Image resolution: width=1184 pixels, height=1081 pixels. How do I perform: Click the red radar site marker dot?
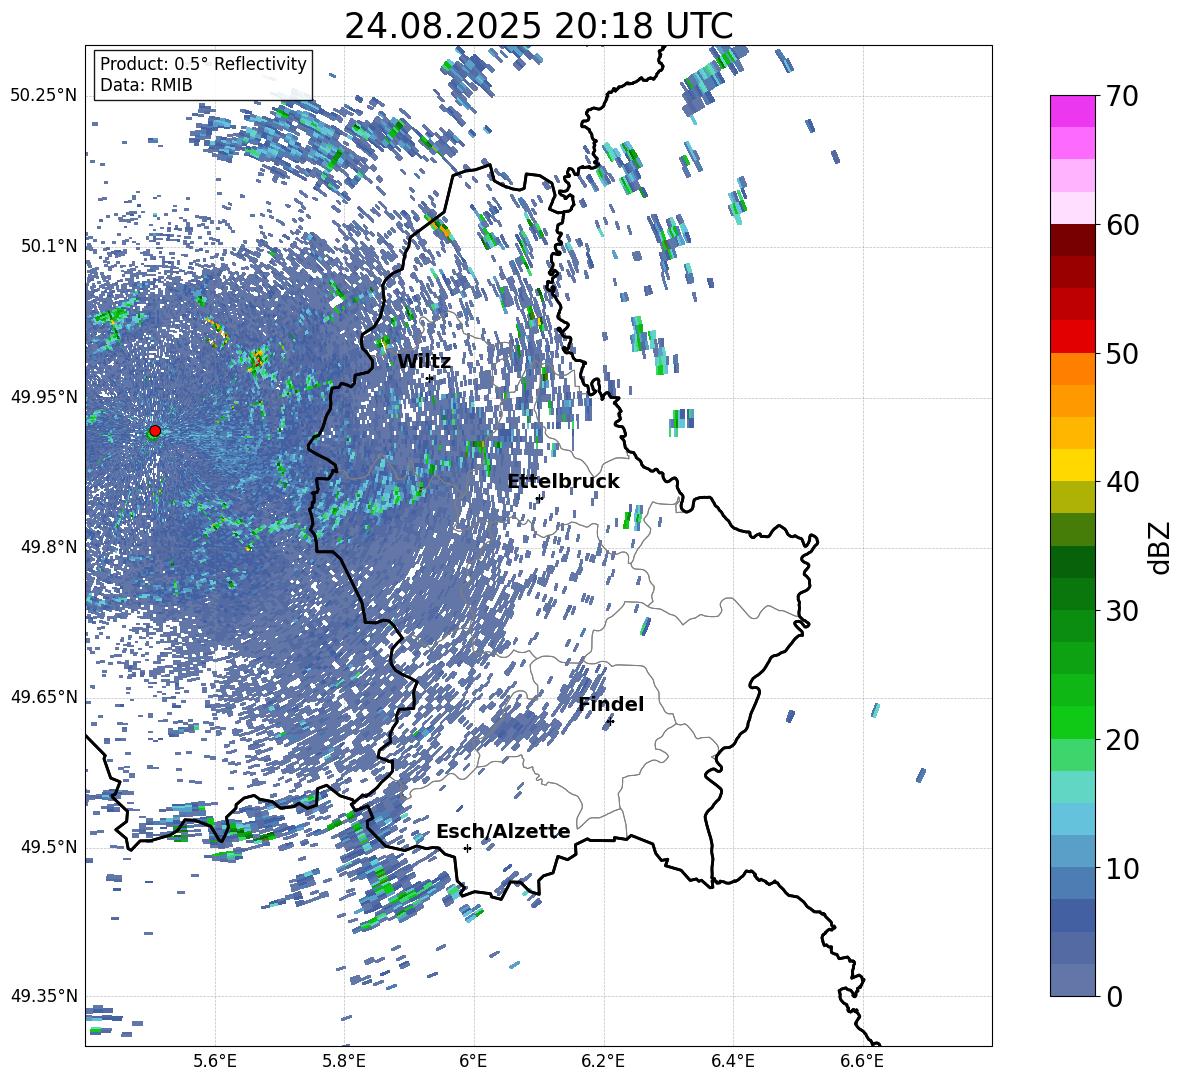click(x=155, y=430)
